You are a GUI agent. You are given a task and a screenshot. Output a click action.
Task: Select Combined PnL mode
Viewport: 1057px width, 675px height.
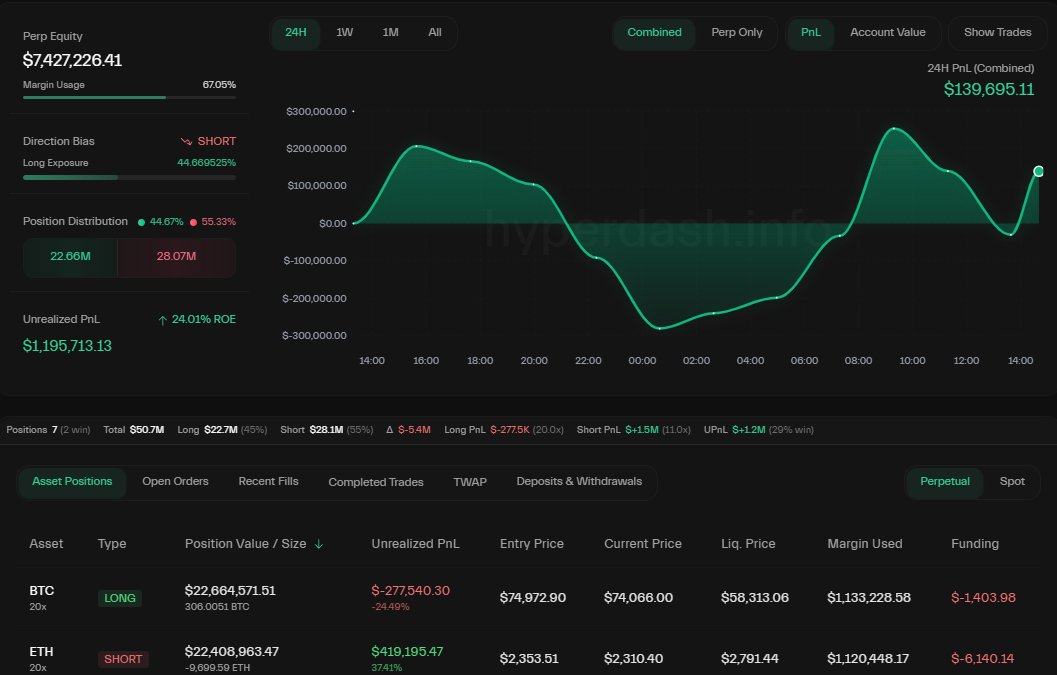[654, 32]
